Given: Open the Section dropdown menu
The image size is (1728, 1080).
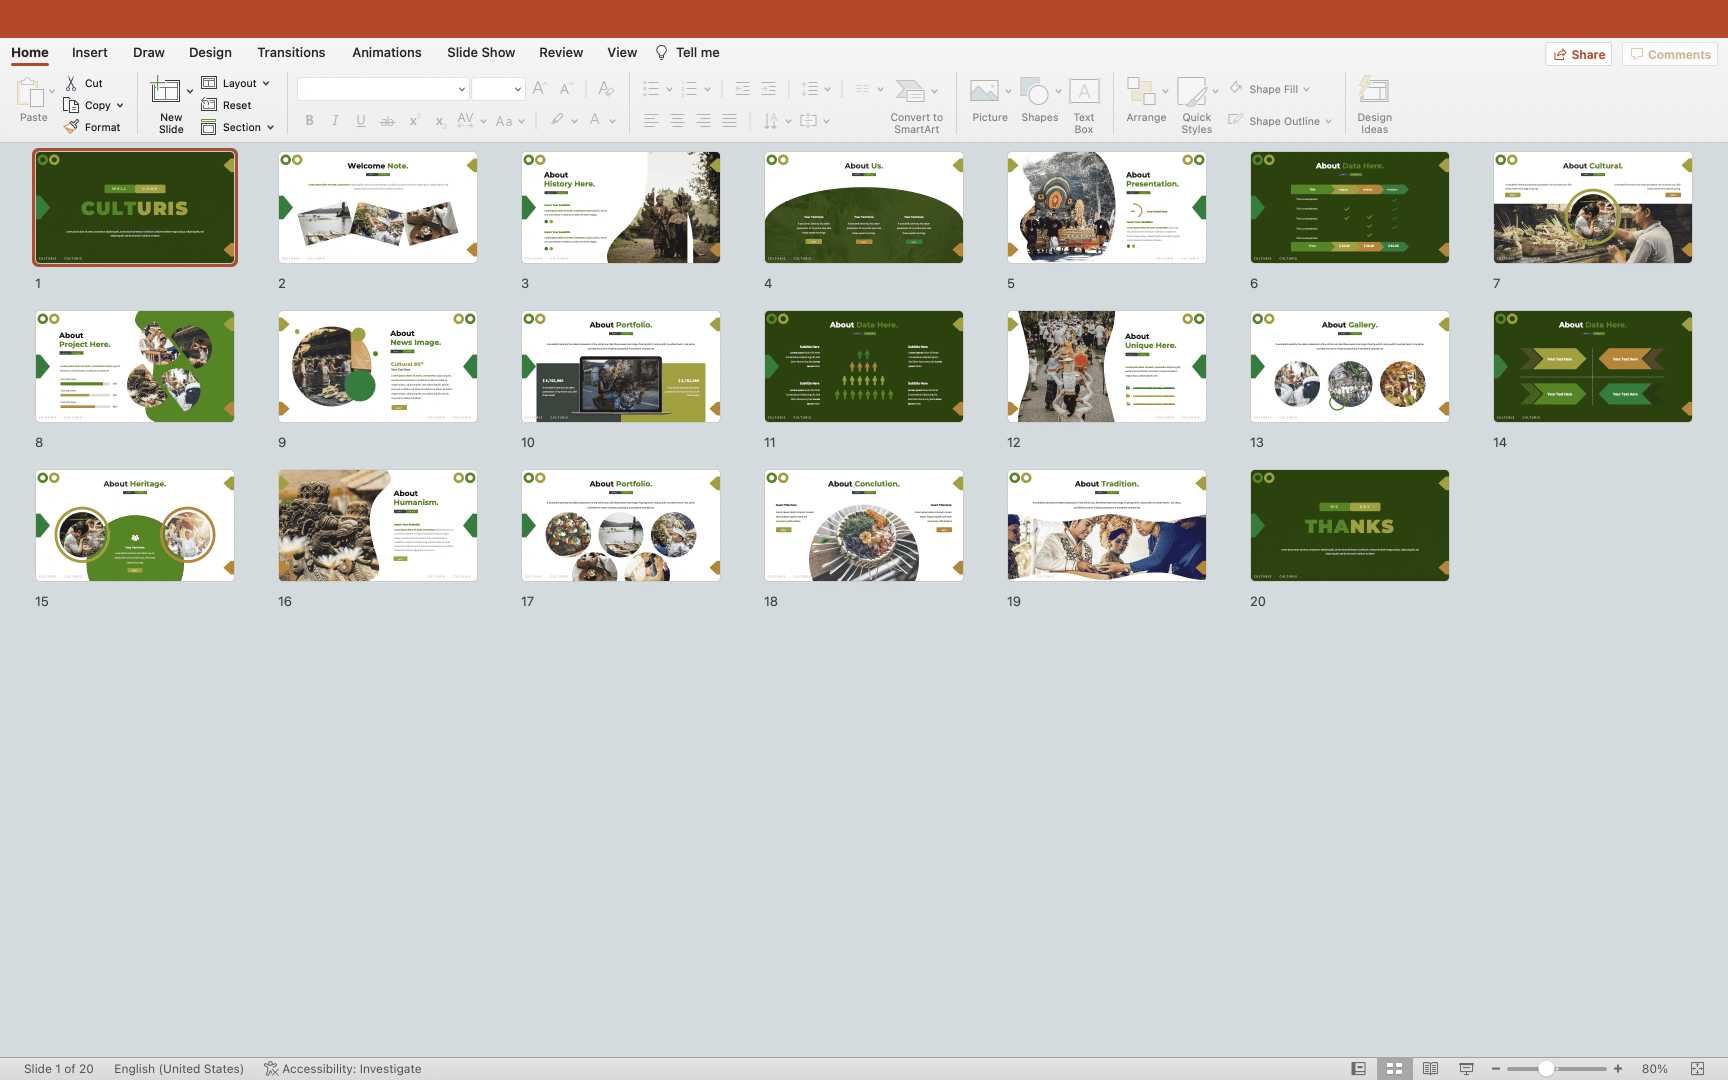Looking at the screenshot, I should [270, 128].
